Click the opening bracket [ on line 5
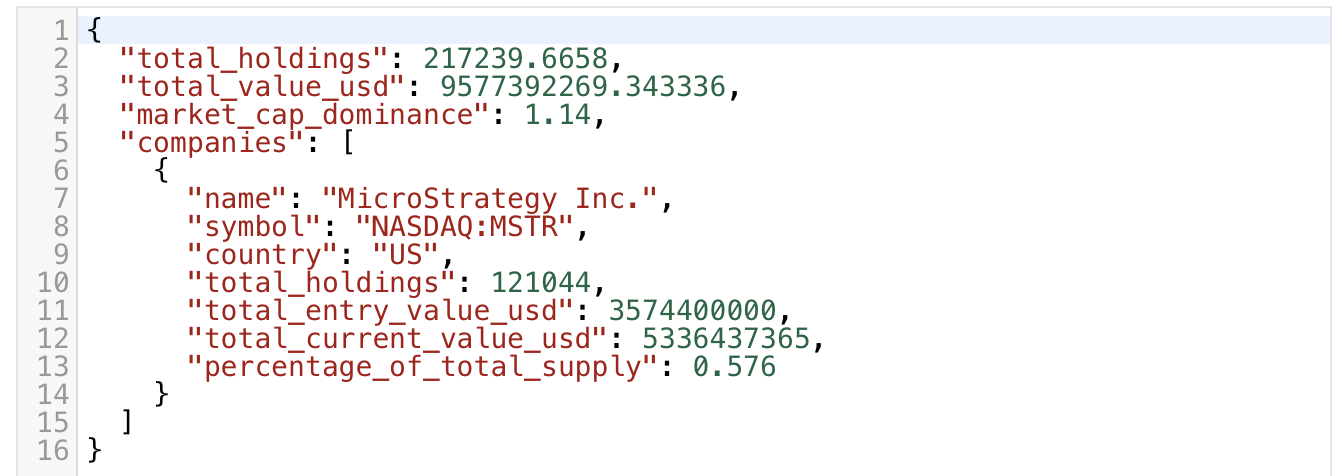Image resolution: width=1342 pixels, height=476 pixels. 346,143
